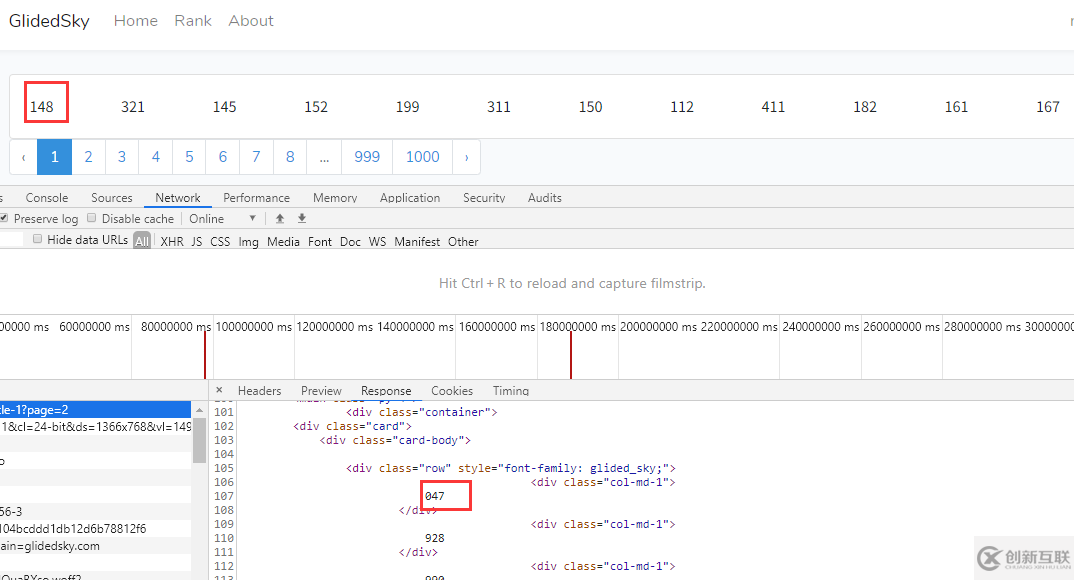Image resolution: width=1074 pixels, height=580 pixels.
Task: Go to page 2 in pagination
Action: (88, 157)
